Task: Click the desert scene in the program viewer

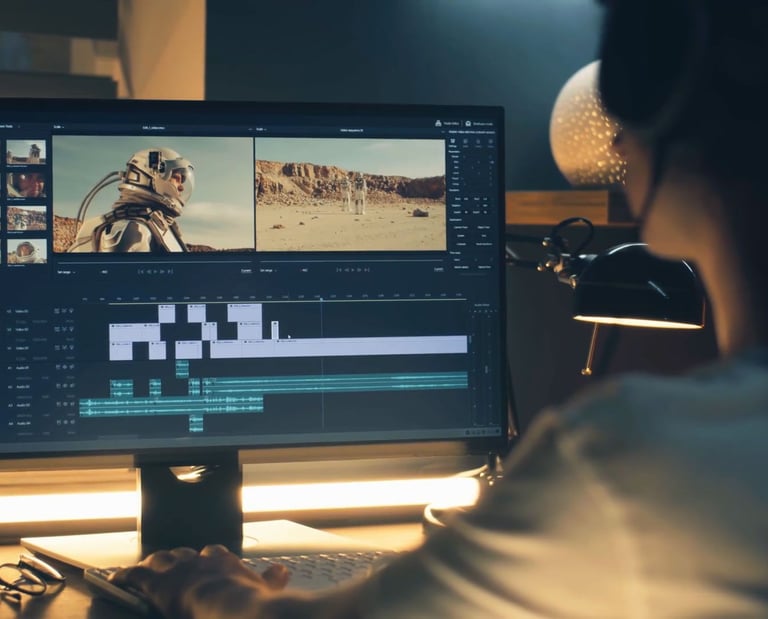Action: point(351,194)
